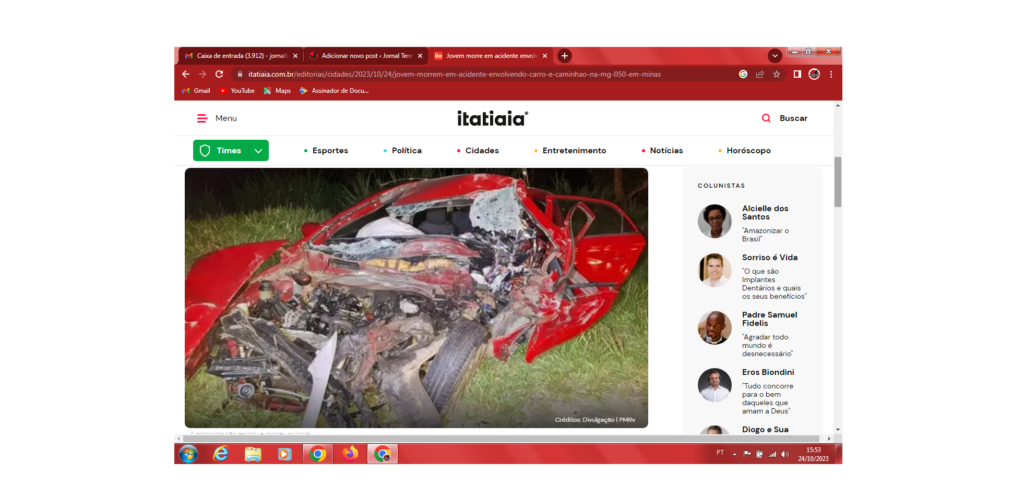This screenshot has width=1024, height=487.
Task: Toggle the system volume speaker icon
Action: [x=785, y=453]
